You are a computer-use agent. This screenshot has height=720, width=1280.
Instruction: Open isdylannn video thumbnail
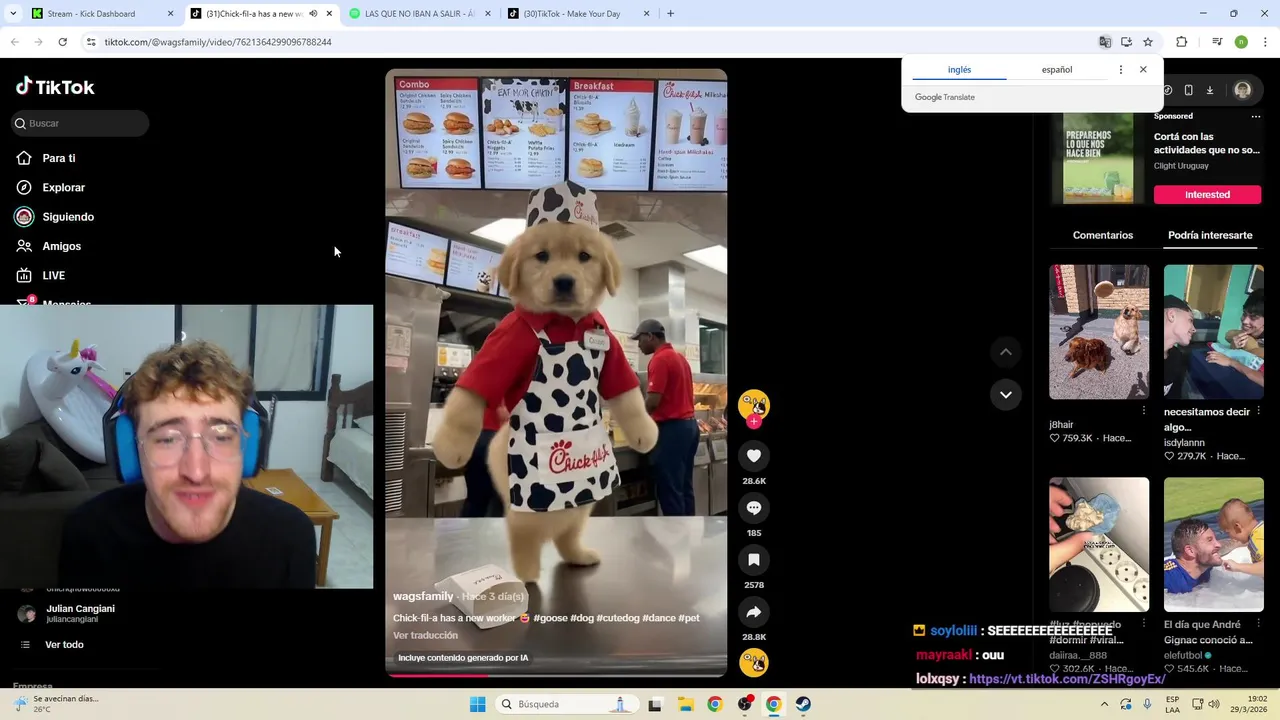click(1214, 332)
